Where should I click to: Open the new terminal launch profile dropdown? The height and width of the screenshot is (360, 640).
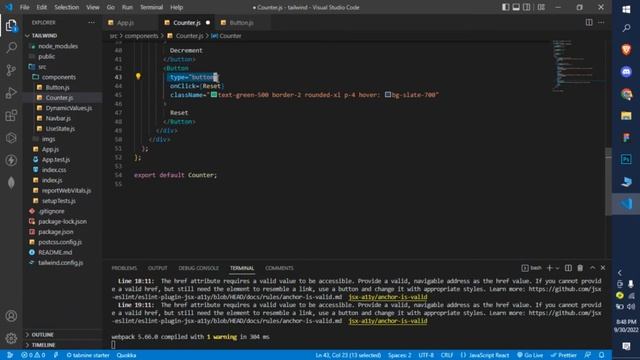click(557, 268)
